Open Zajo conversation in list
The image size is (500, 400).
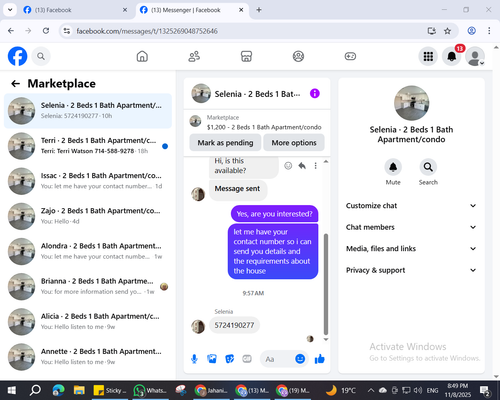pos(88,216)
